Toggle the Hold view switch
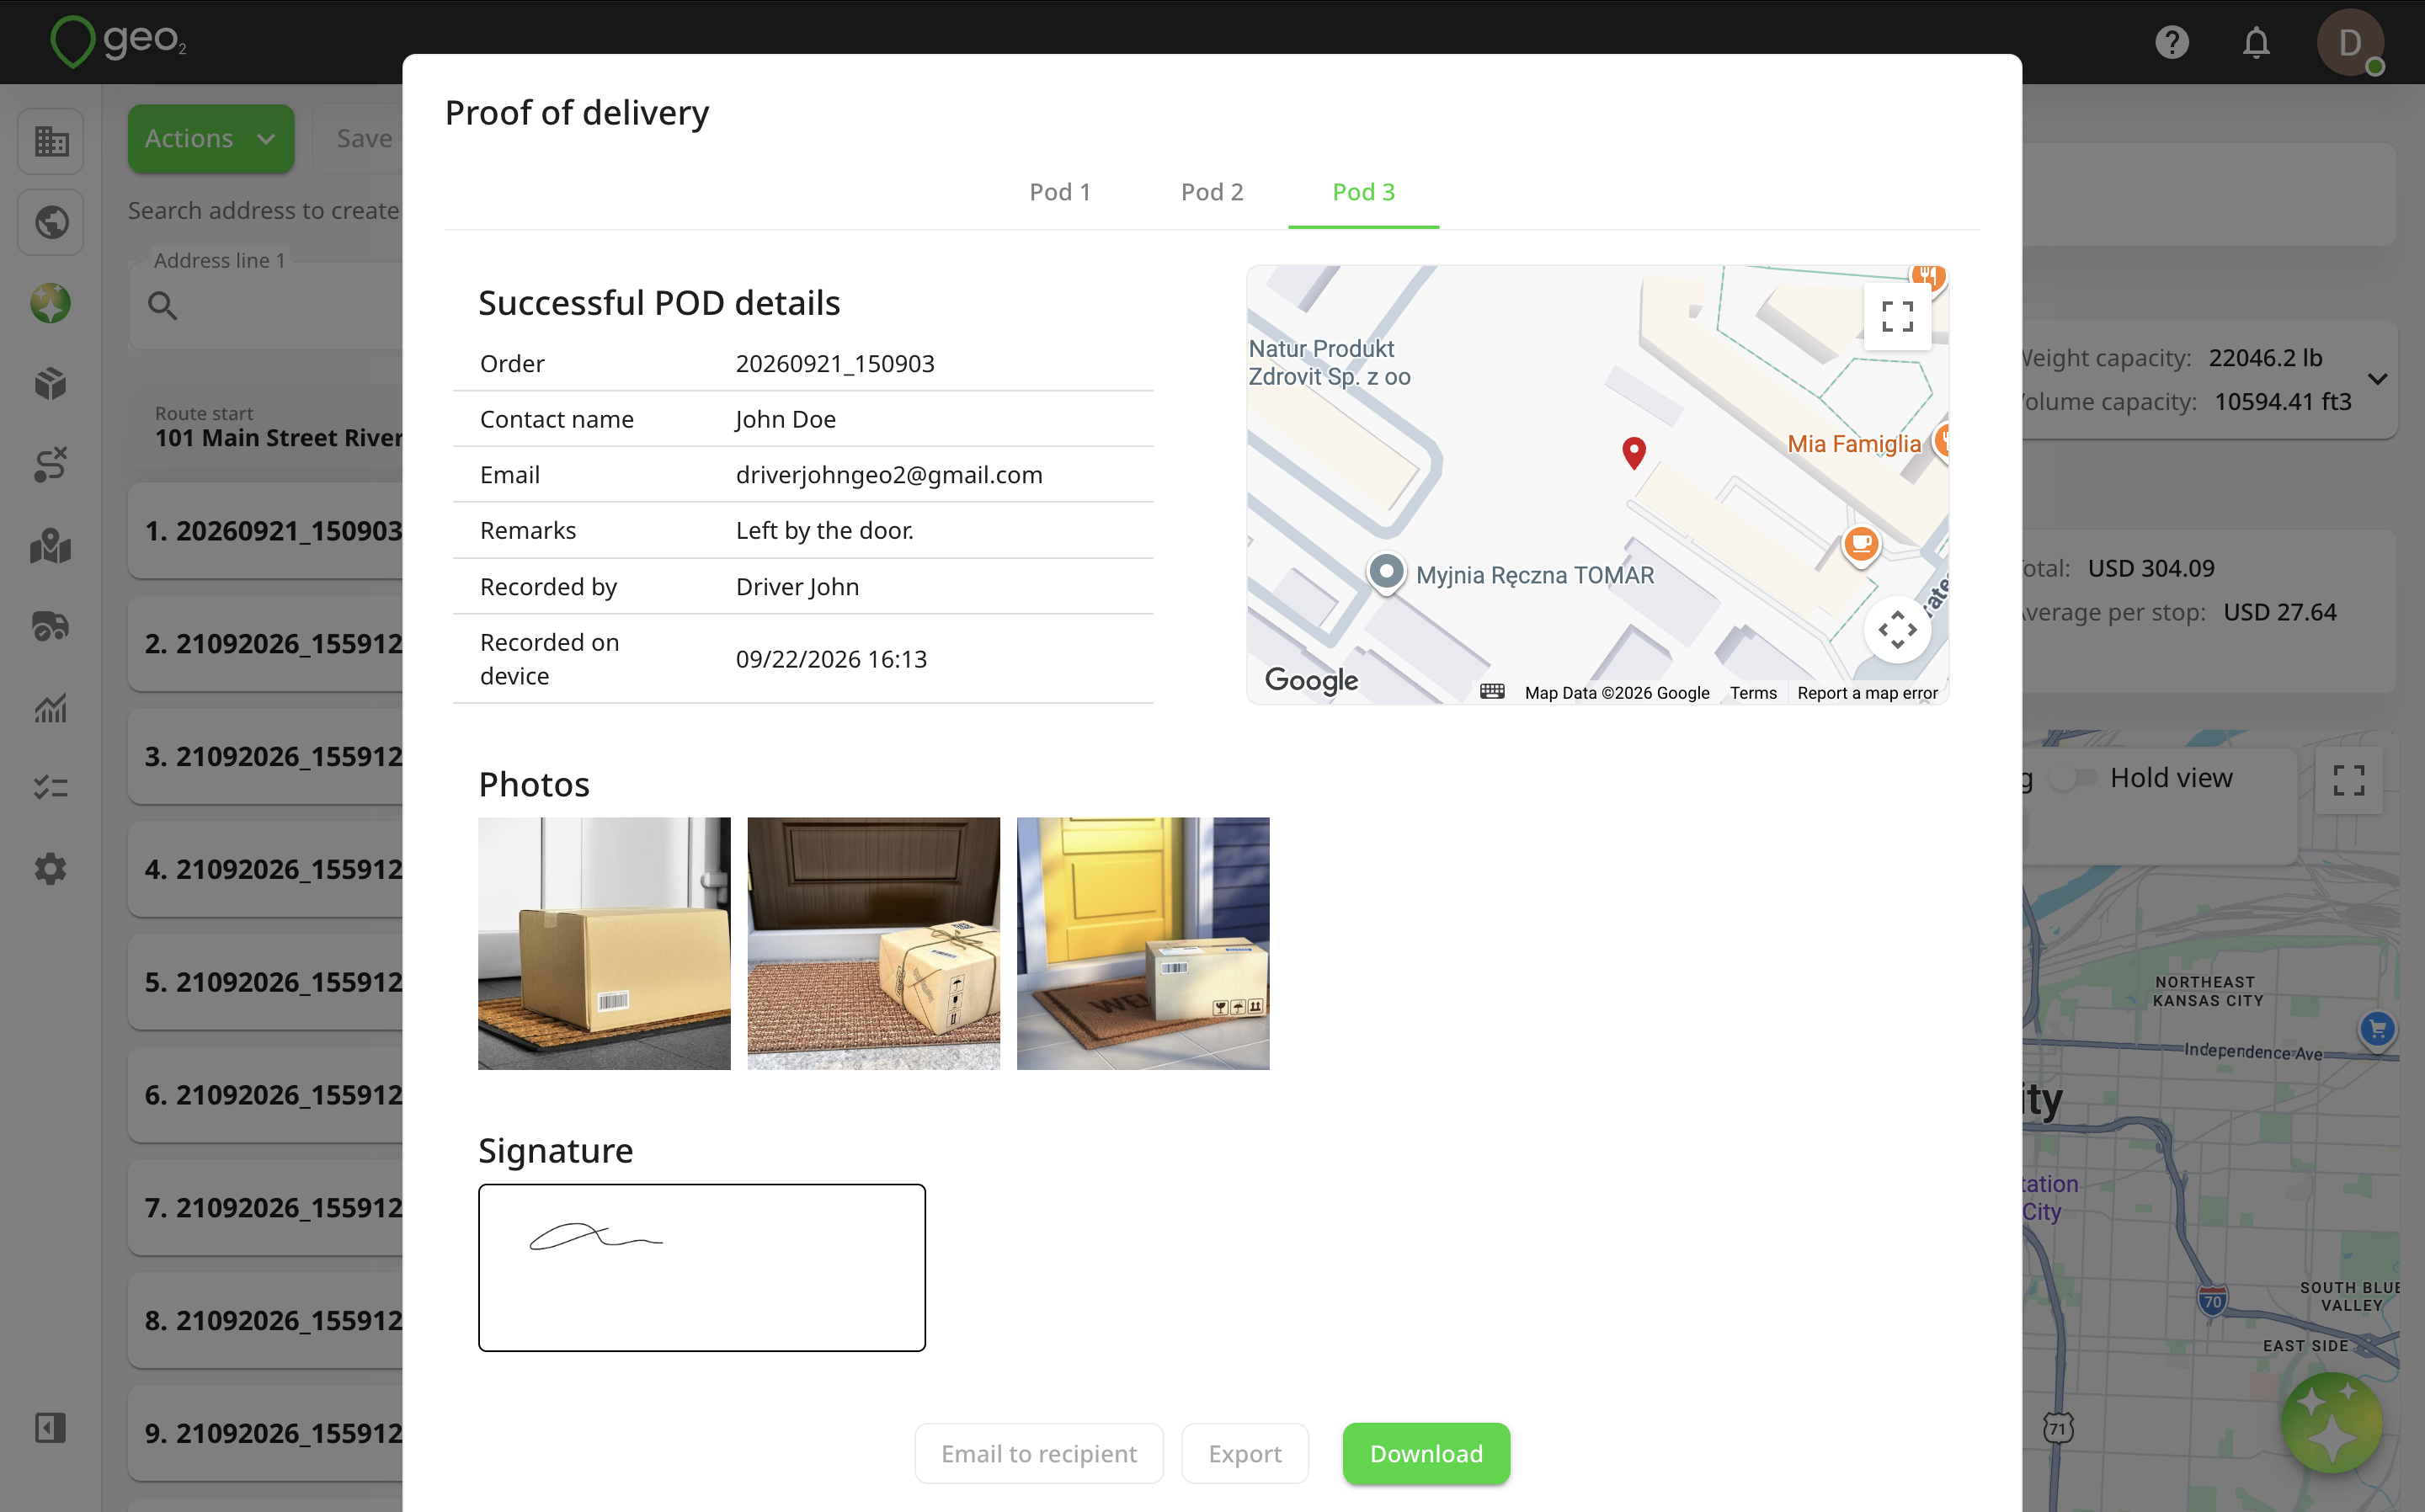 click(x=2074, y=778)
